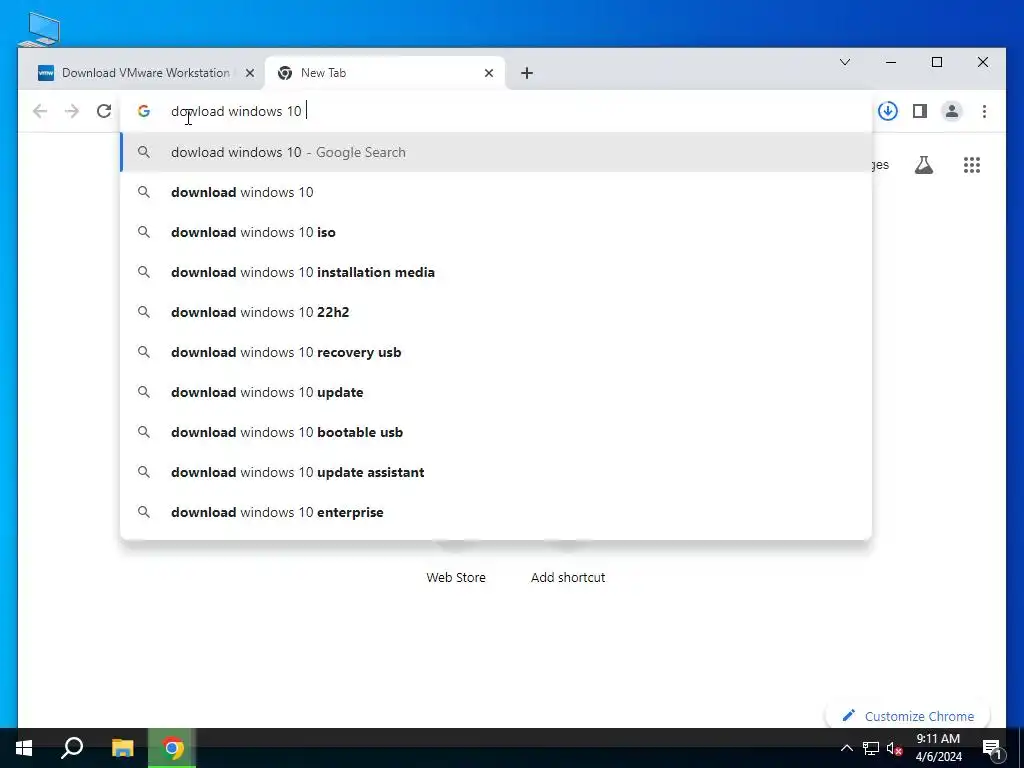This screenshot has width=1024, height=768.
Task: Click the Google G icon in address bar
Action: 144,111
